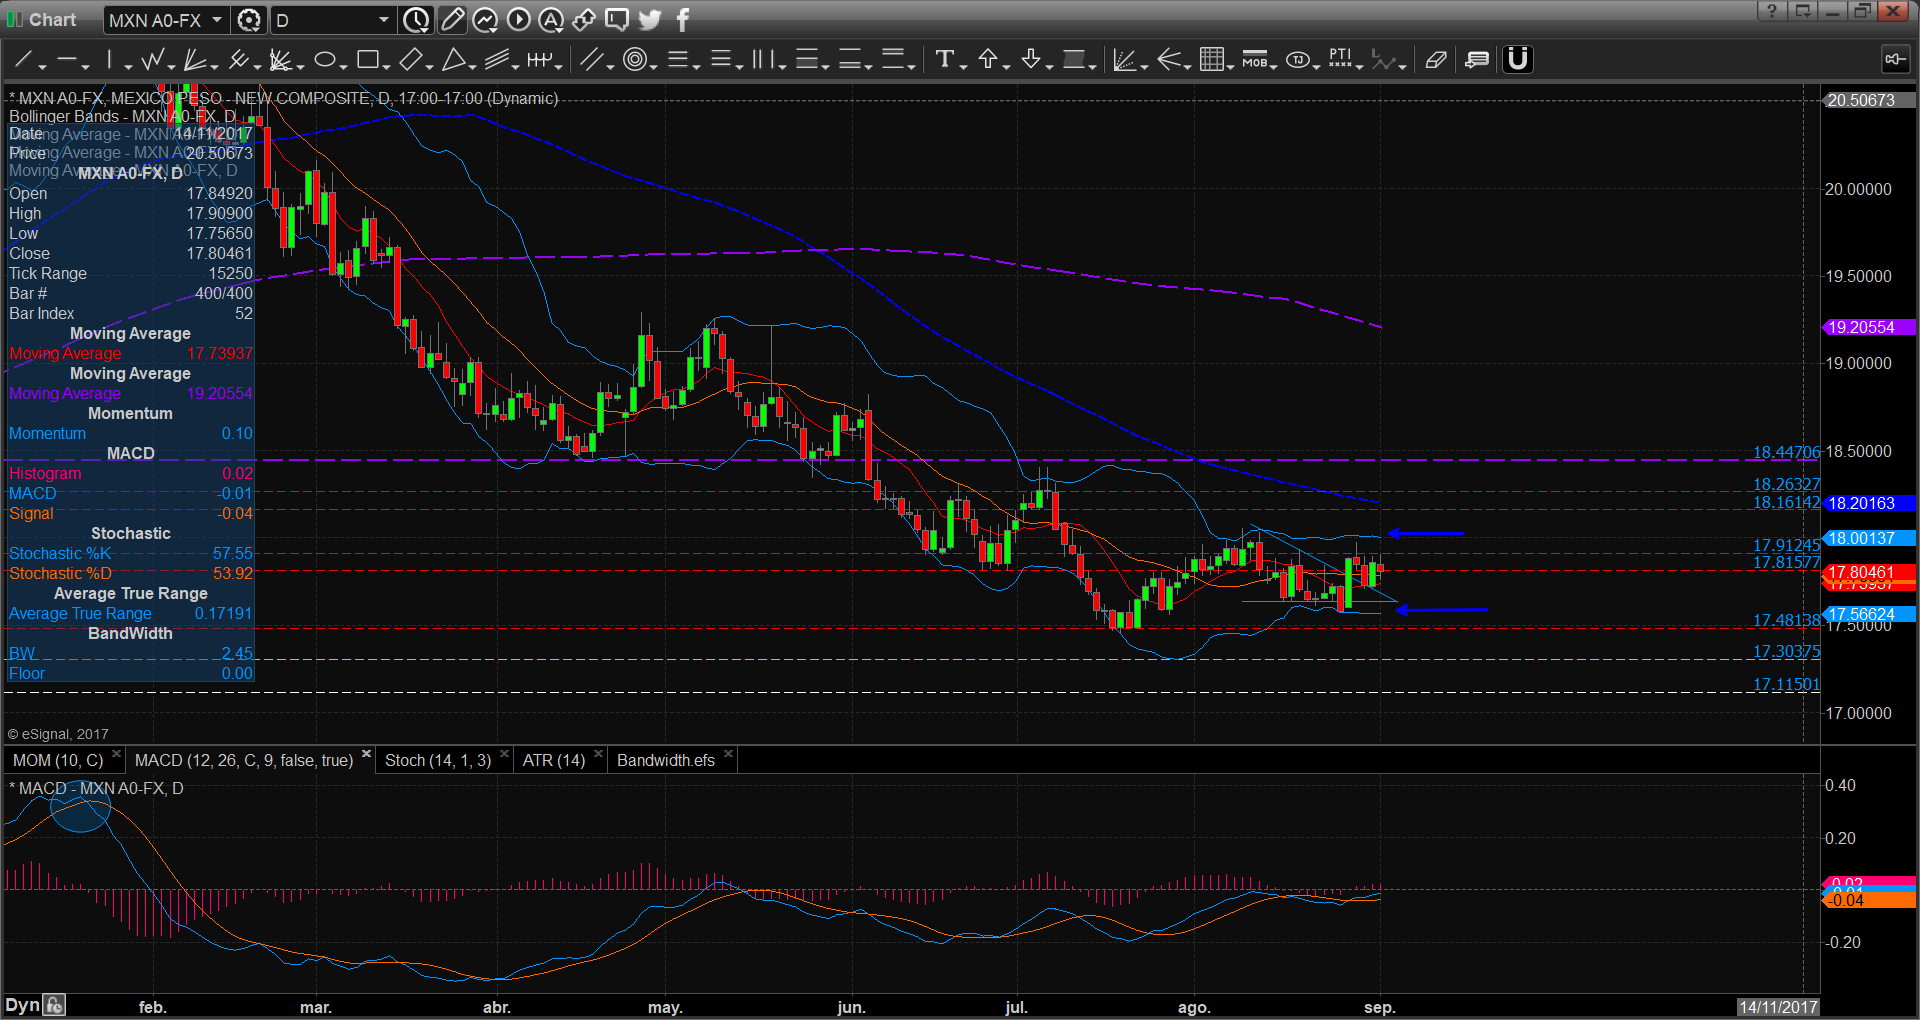Close the MACD study tab

pos(366,754)
